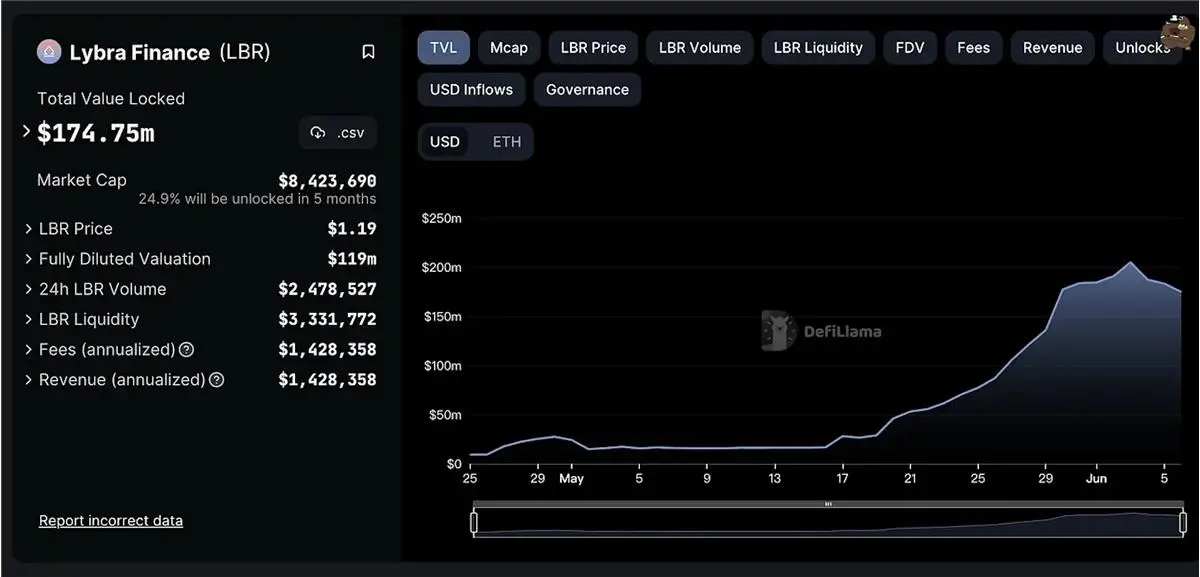
Task: Click the left handle of range slider
Action: pyautogui.click(x=474, y=522)
